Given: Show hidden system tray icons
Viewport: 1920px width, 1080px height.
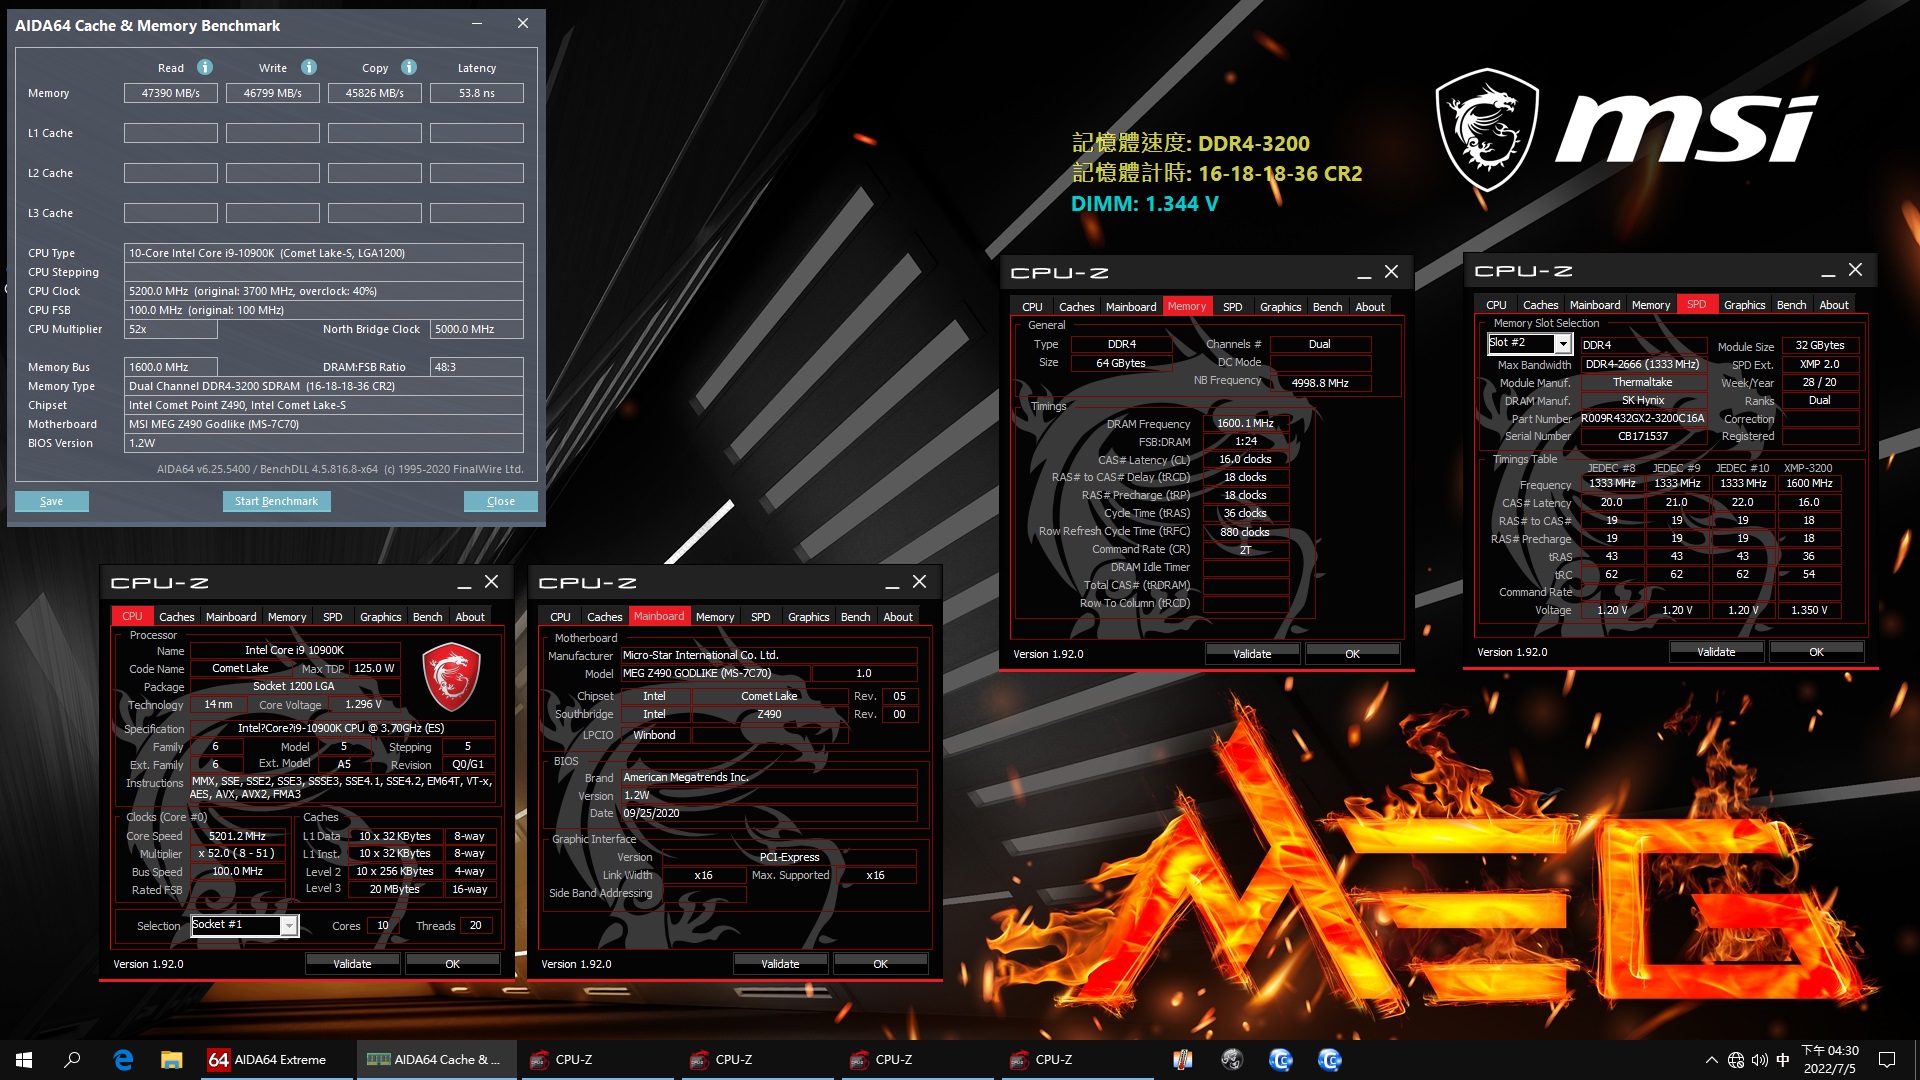Looking at the screenshot, I should coord(1711,1060).
